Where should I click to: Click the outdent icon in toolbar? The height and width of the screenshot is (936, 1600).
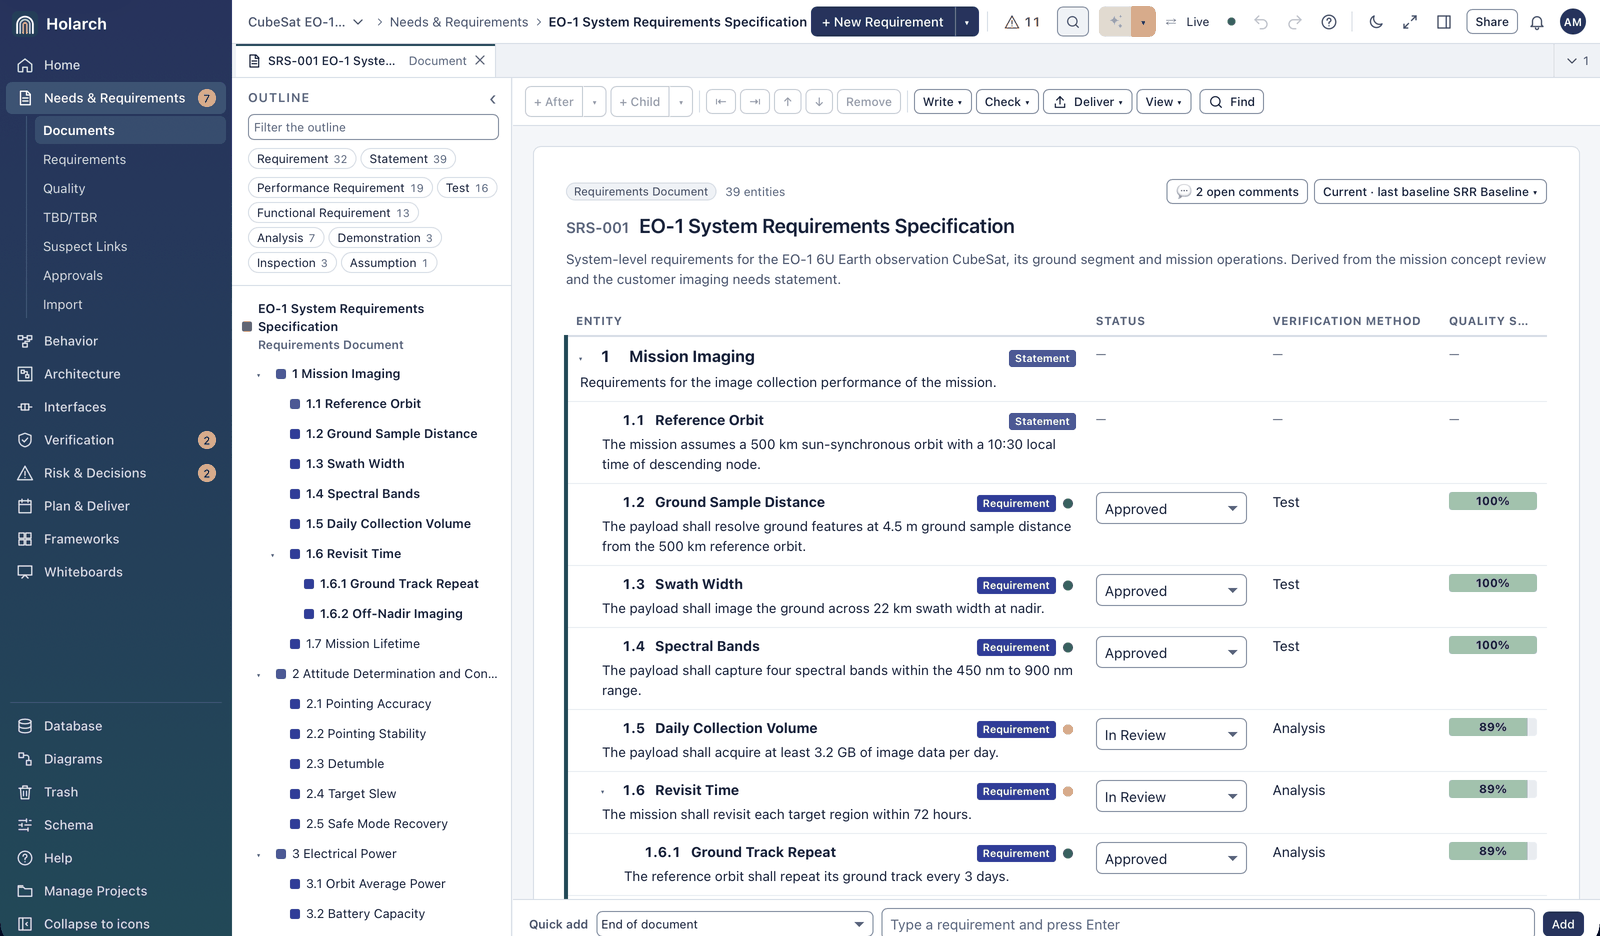[720, 102]
